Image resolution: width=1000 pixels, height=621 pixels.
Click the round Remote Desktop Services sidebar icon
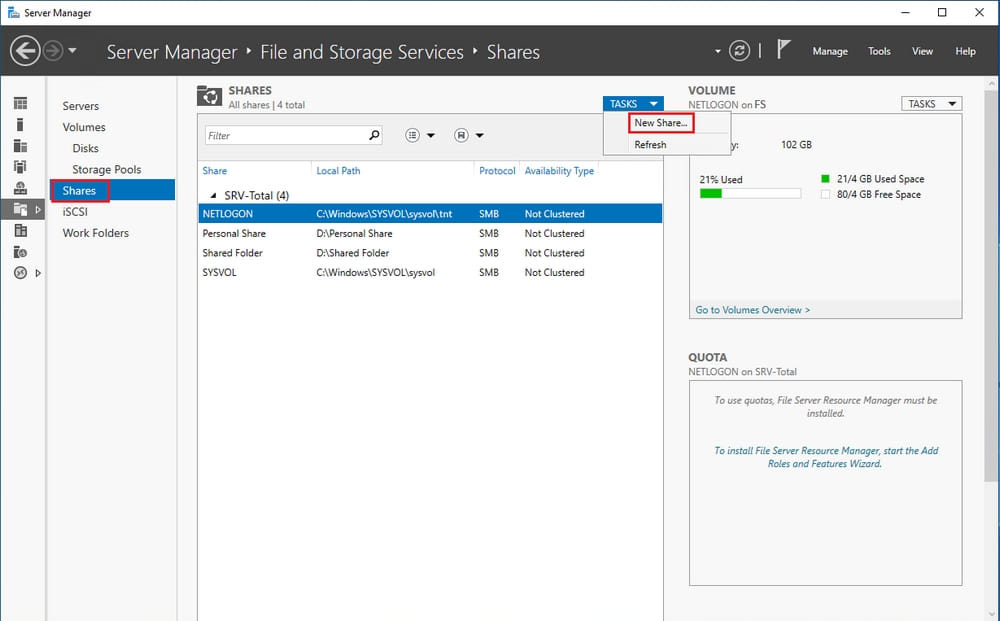point(20,273)
